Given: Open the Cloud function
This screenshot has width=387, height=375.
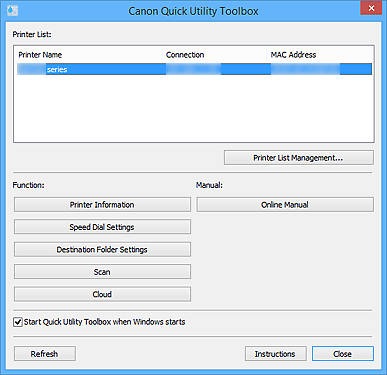Looking at the screenshot, I should click(x=102, y=294).
